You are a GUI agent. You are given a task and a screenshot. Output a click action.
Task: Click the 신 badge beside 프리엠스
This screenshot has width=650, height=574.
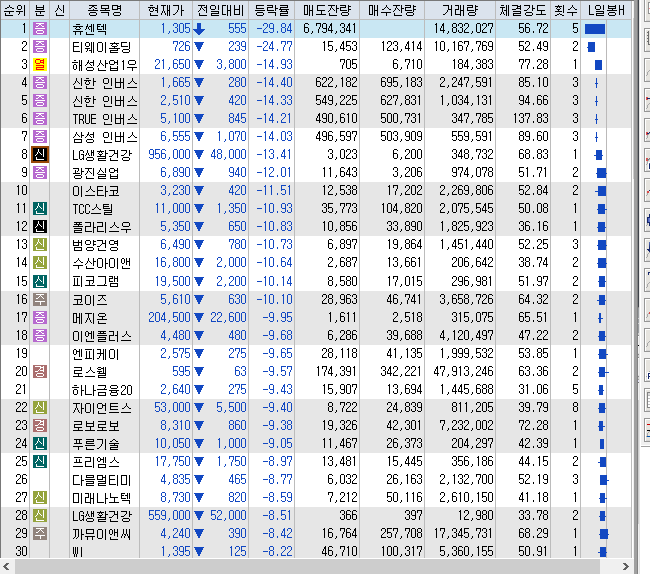pyautogui.click(x=40, y=461)
